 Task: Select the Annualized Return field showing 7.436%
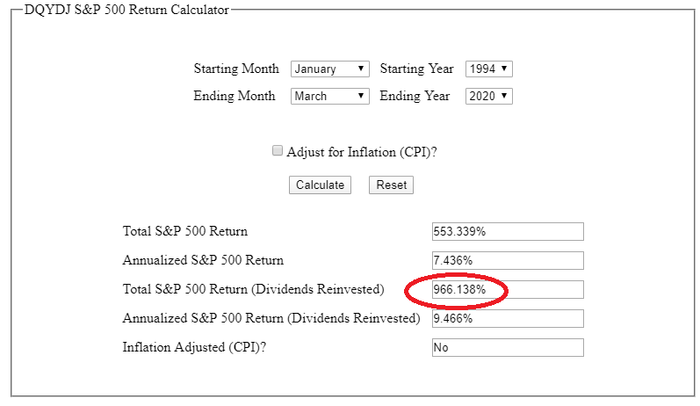[507, 260]
